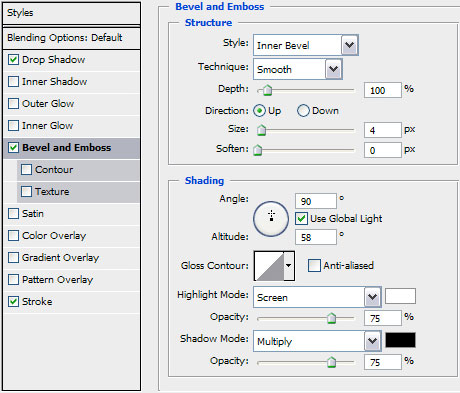460x393 pixels.
Task: Click the Styles header button
Action: click(71, 13)
